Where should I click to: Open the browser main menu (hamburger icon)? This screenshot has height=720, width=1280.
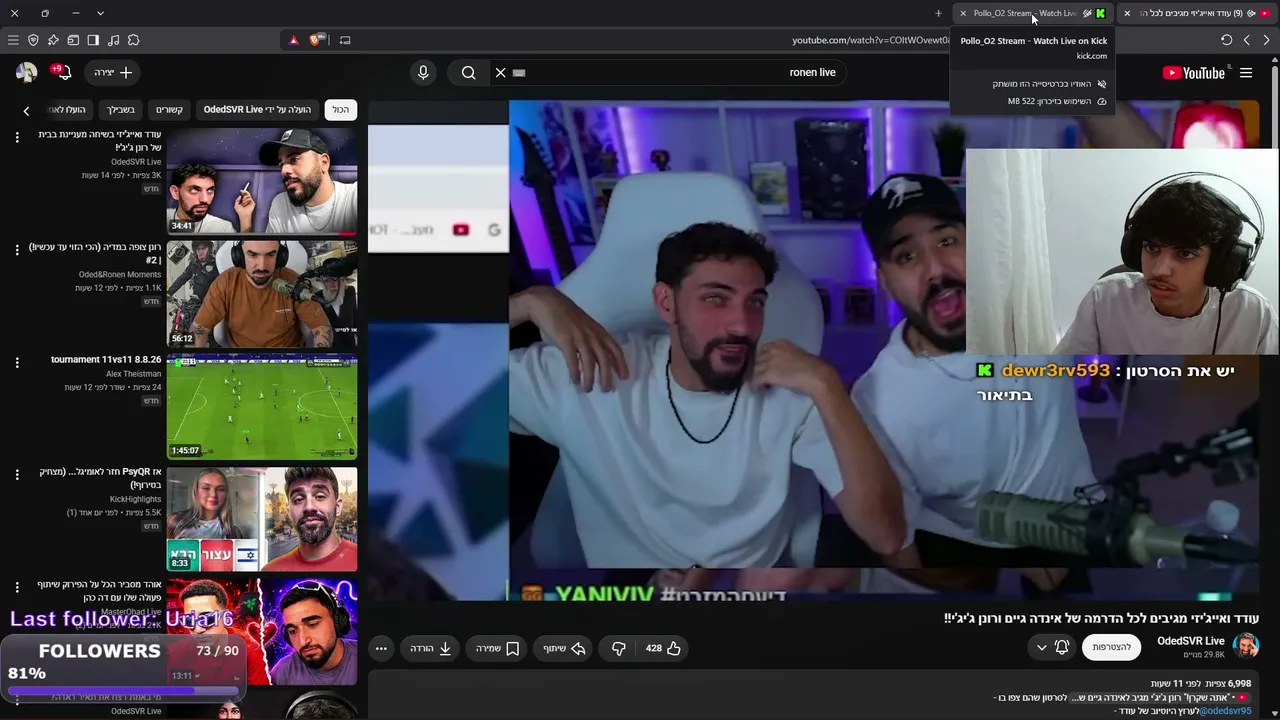(x=13, y=40)
